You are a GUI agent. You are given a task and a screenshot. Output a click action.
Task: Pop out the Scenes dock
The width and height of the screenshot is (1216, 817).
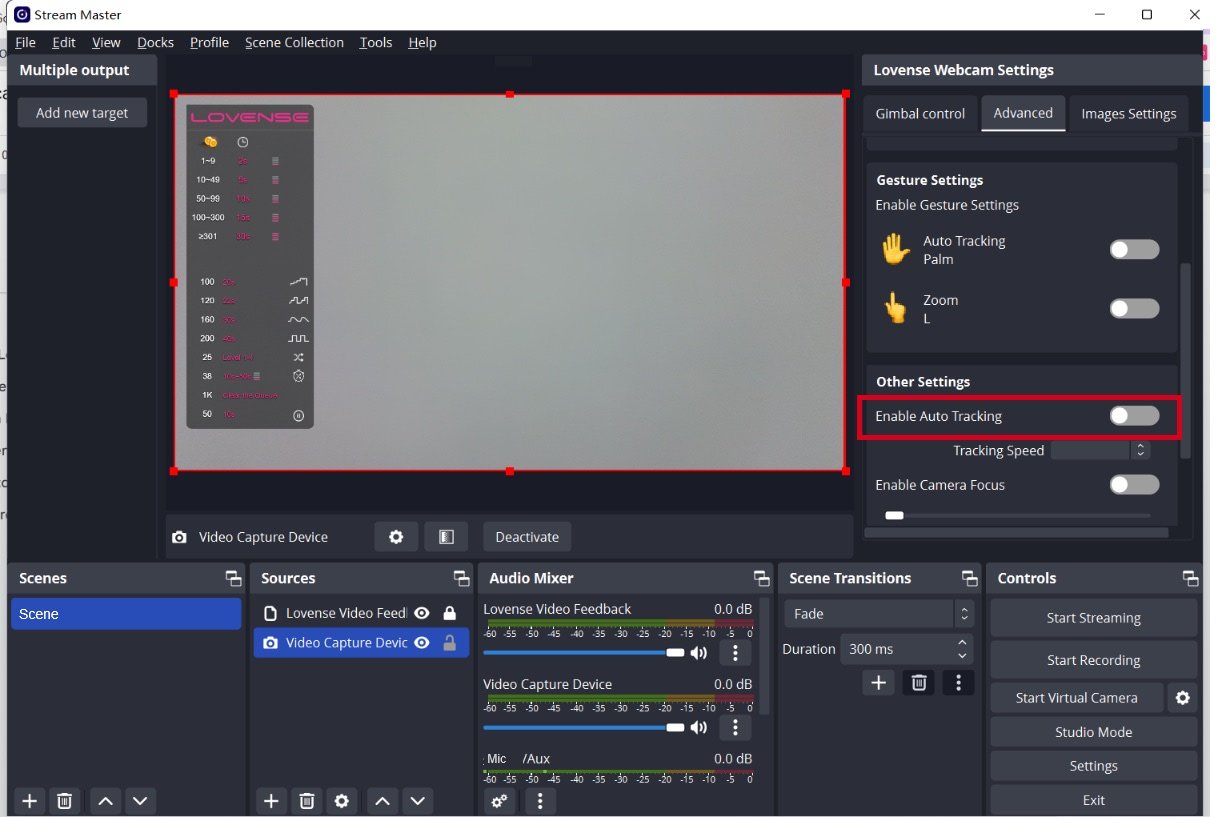tap(233, 578)
